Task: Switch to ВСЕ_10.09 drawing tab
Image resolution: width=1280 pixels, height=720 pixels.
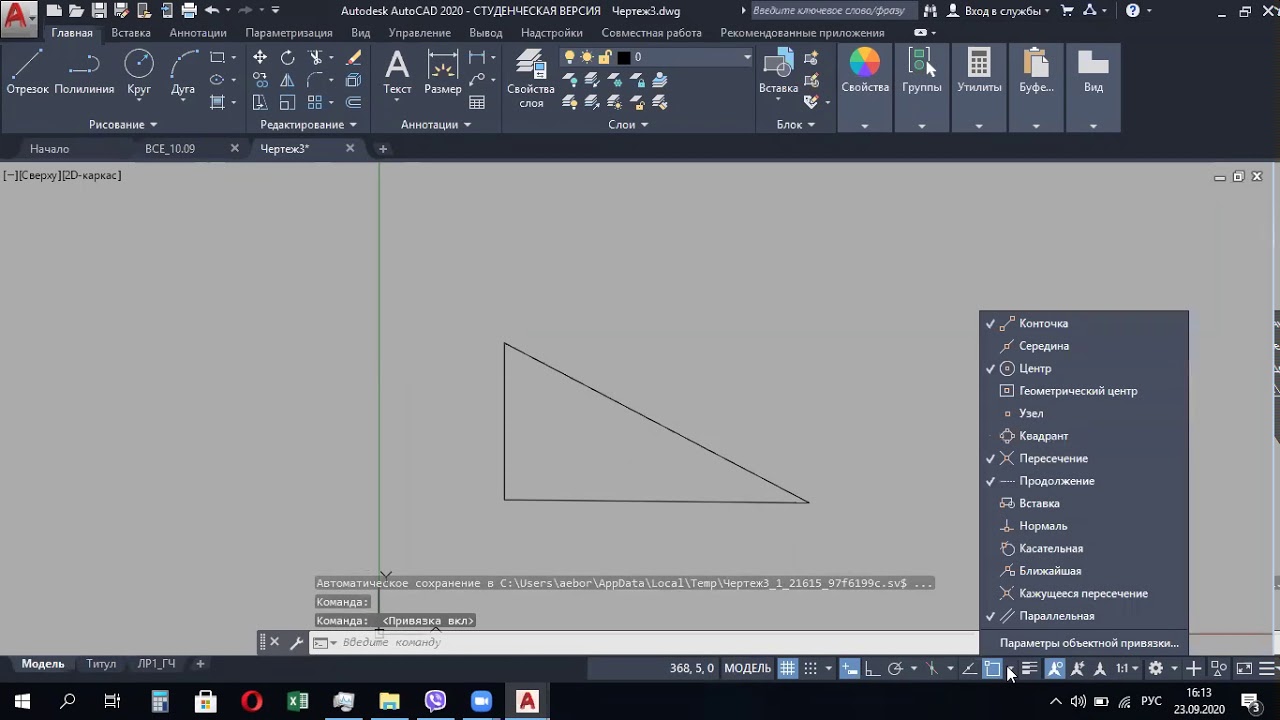Action: click(x=170, y=149)
